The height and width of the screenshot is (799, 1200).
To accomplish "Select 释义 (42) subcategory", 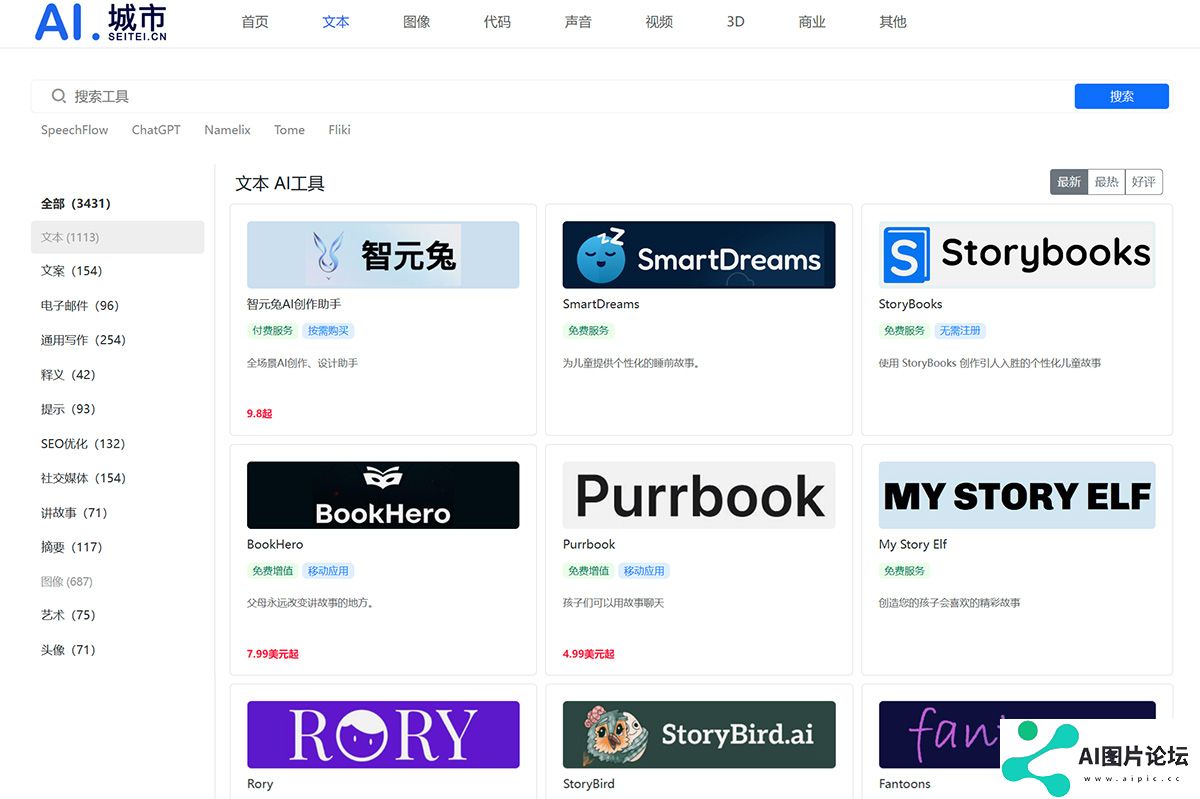I will [x=68, y=375].
